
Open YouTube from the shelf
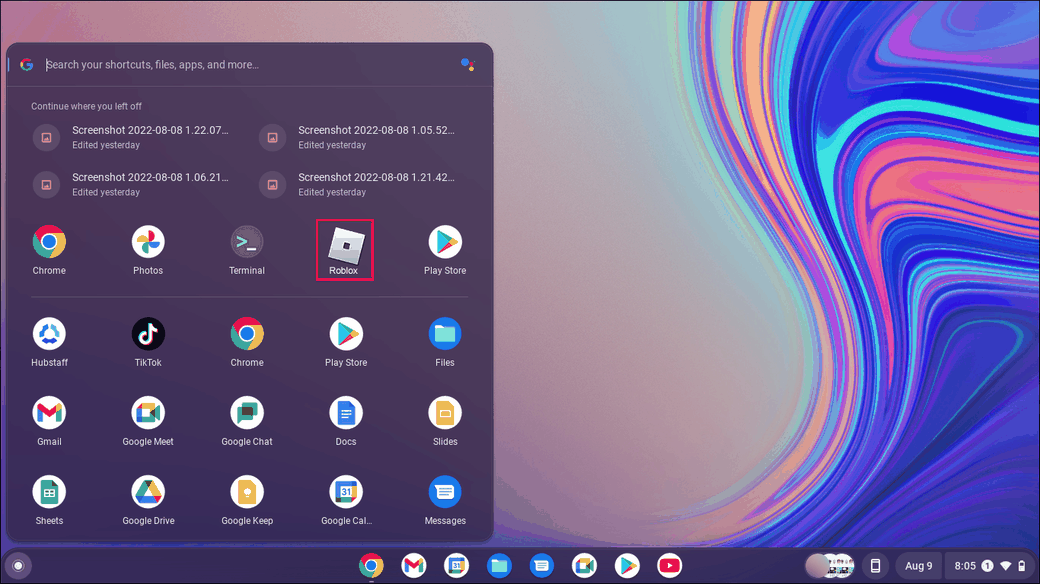(670, 566)
